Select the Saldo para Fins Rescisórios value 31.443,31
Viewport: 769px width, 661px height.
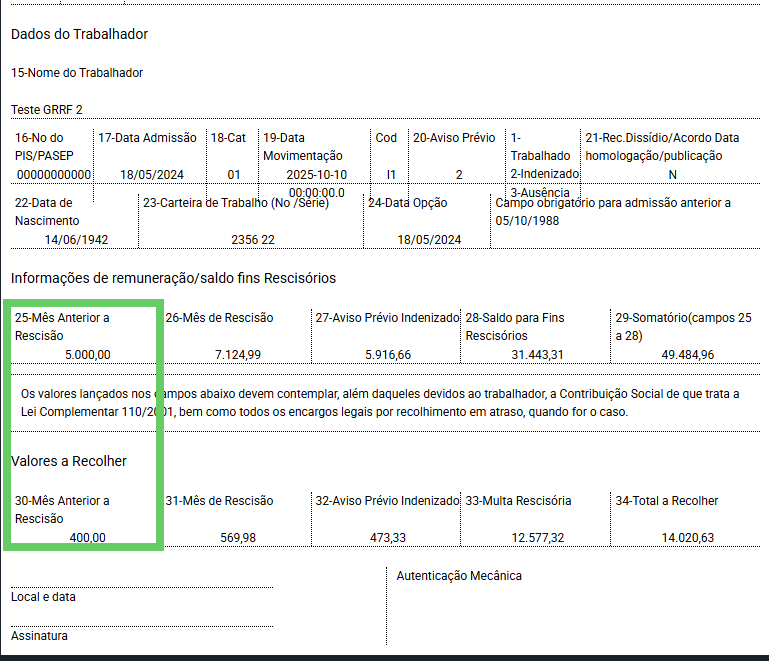tap(538, 354)
